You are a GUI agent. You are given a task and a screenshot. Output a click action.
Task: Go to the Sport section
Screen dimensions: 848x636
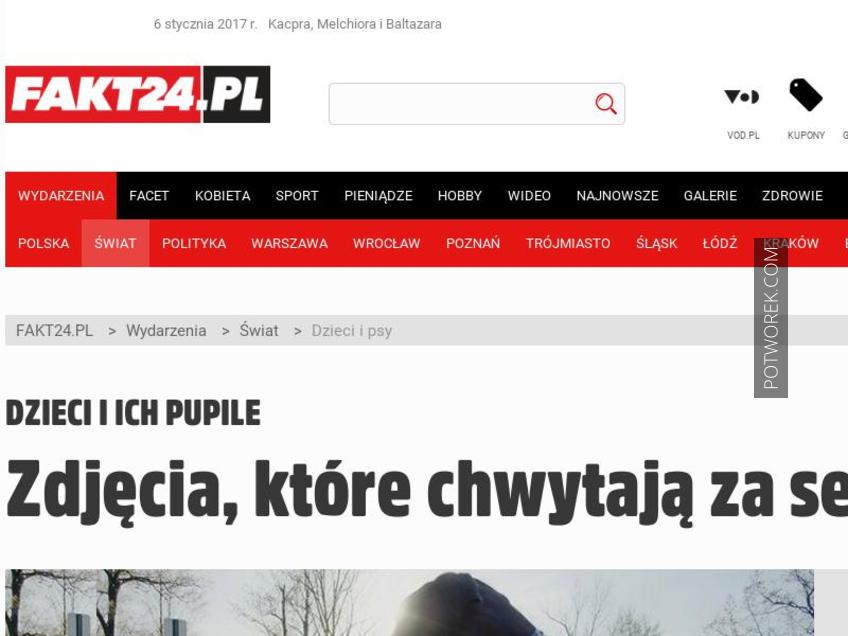[297, 196]
